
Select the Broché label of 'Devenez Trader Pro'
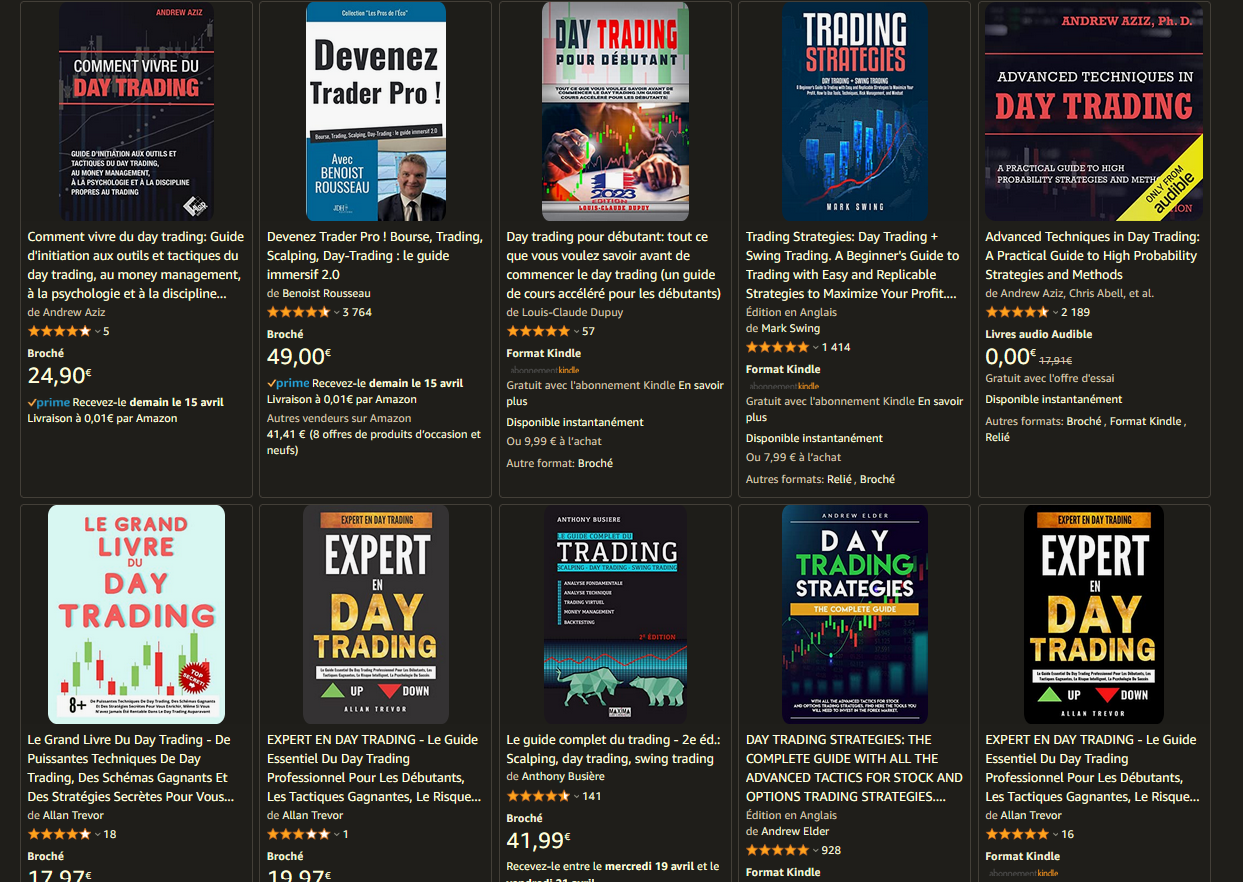[x=285, y=334]
